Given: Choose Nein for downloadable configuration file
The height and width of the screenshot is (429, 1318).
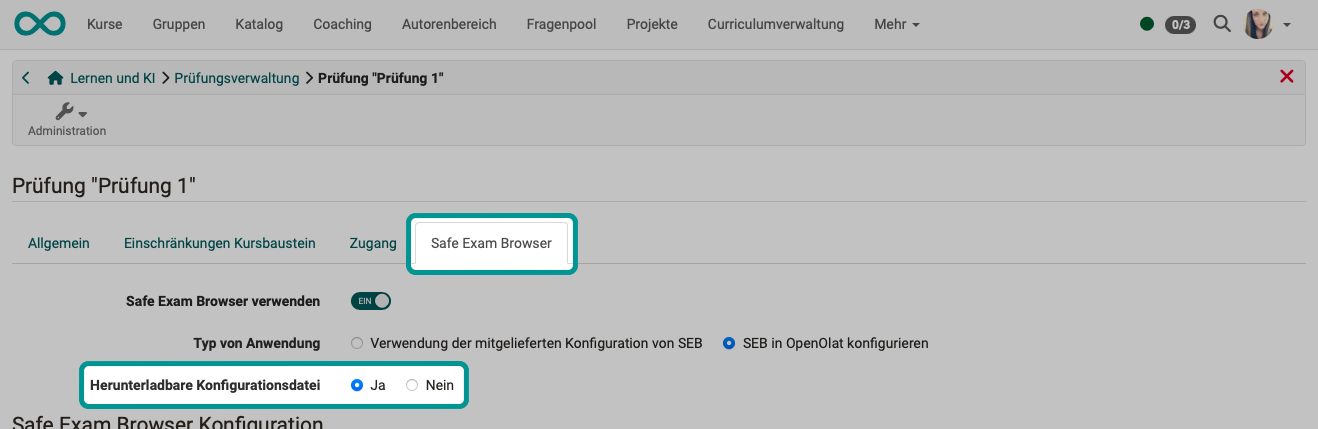Looking at the screenshot, I should click(x=412, y=385).
